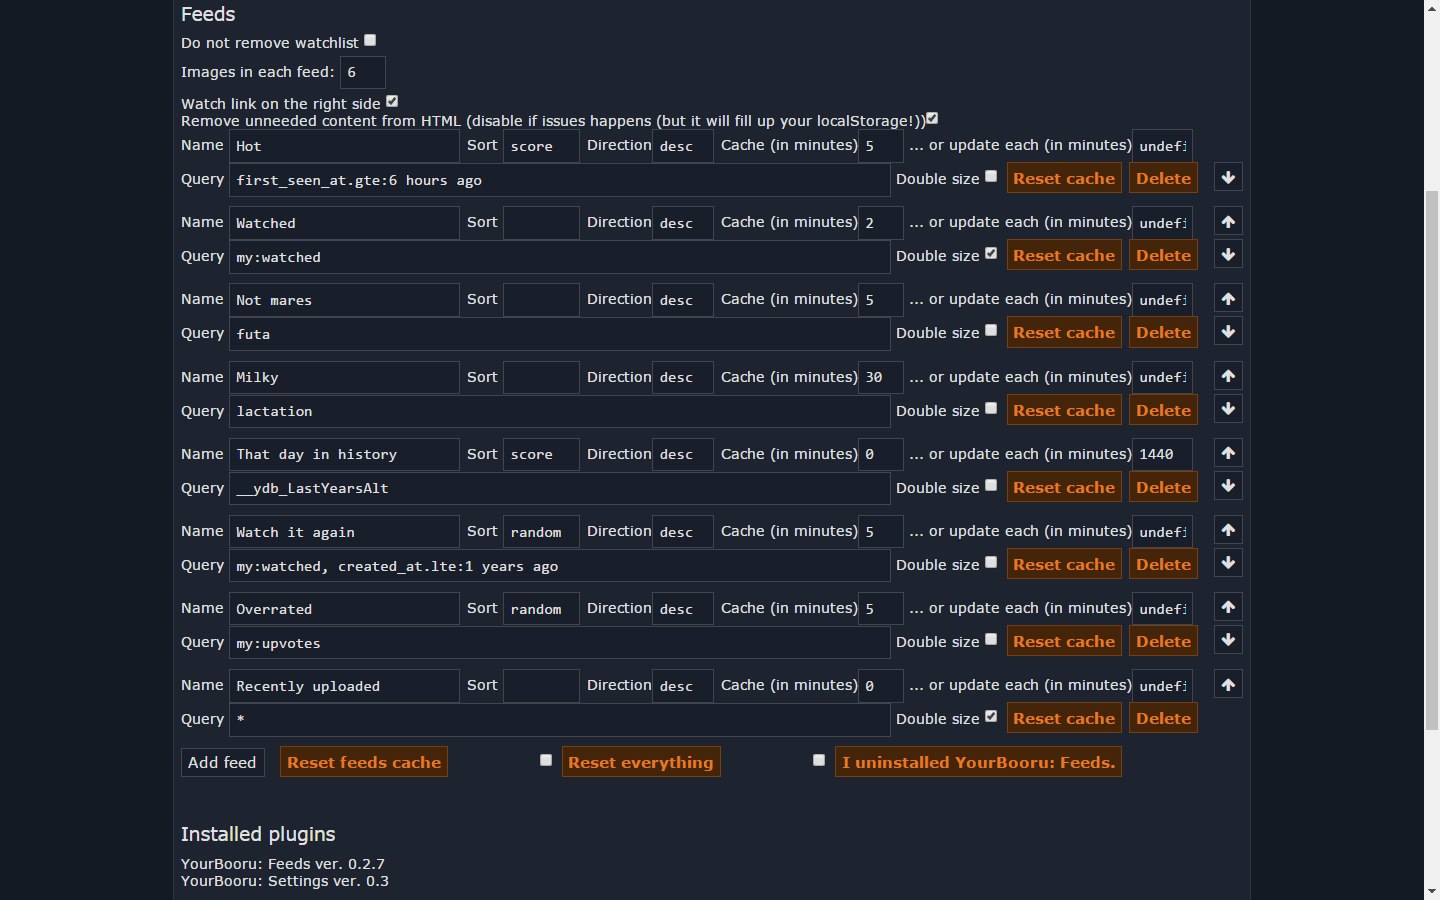1440x900 pixels.
Task: Open Direction dropdown for Milky feed
Action: click(x=682, y=377)
